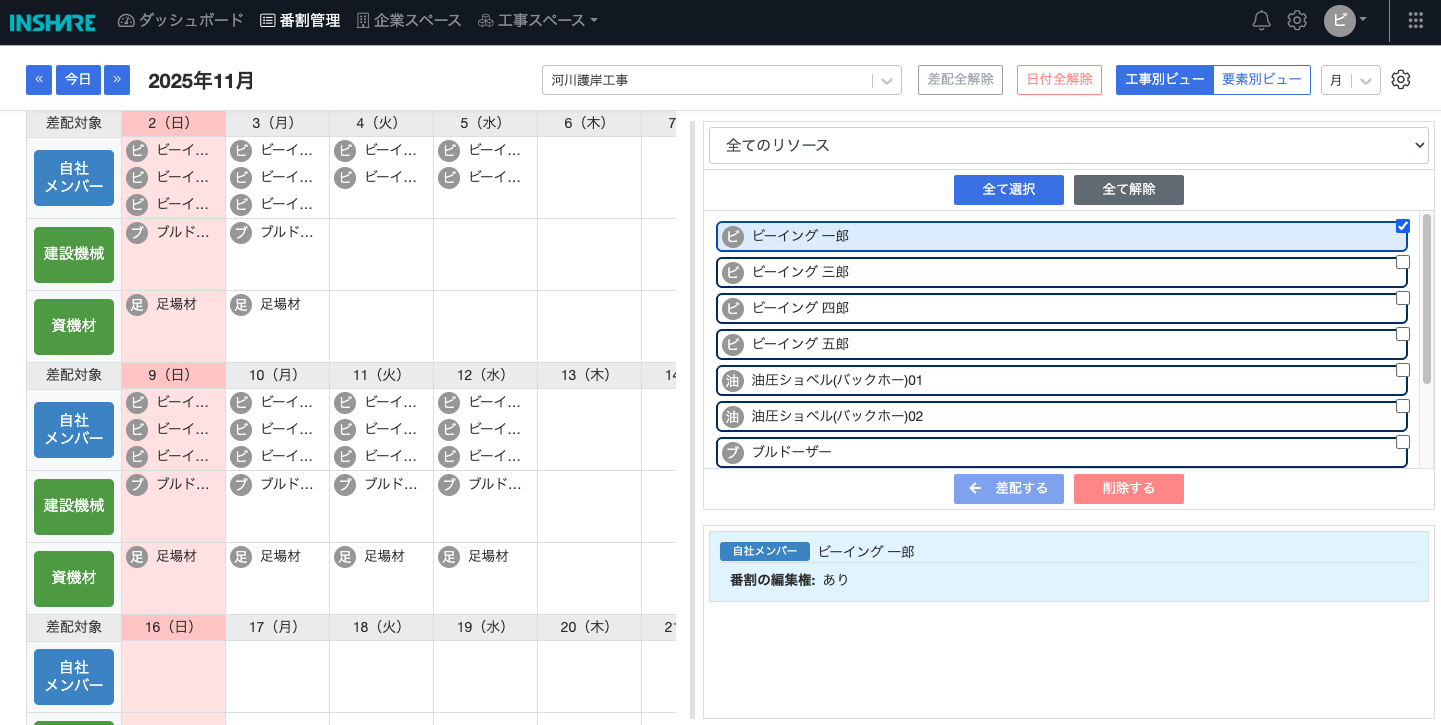The height and width of the screenshot is (725, 1441).
Task: Click 足場材 icon on 10（月）
Action: pyautogui.click(x=241, y=557)
